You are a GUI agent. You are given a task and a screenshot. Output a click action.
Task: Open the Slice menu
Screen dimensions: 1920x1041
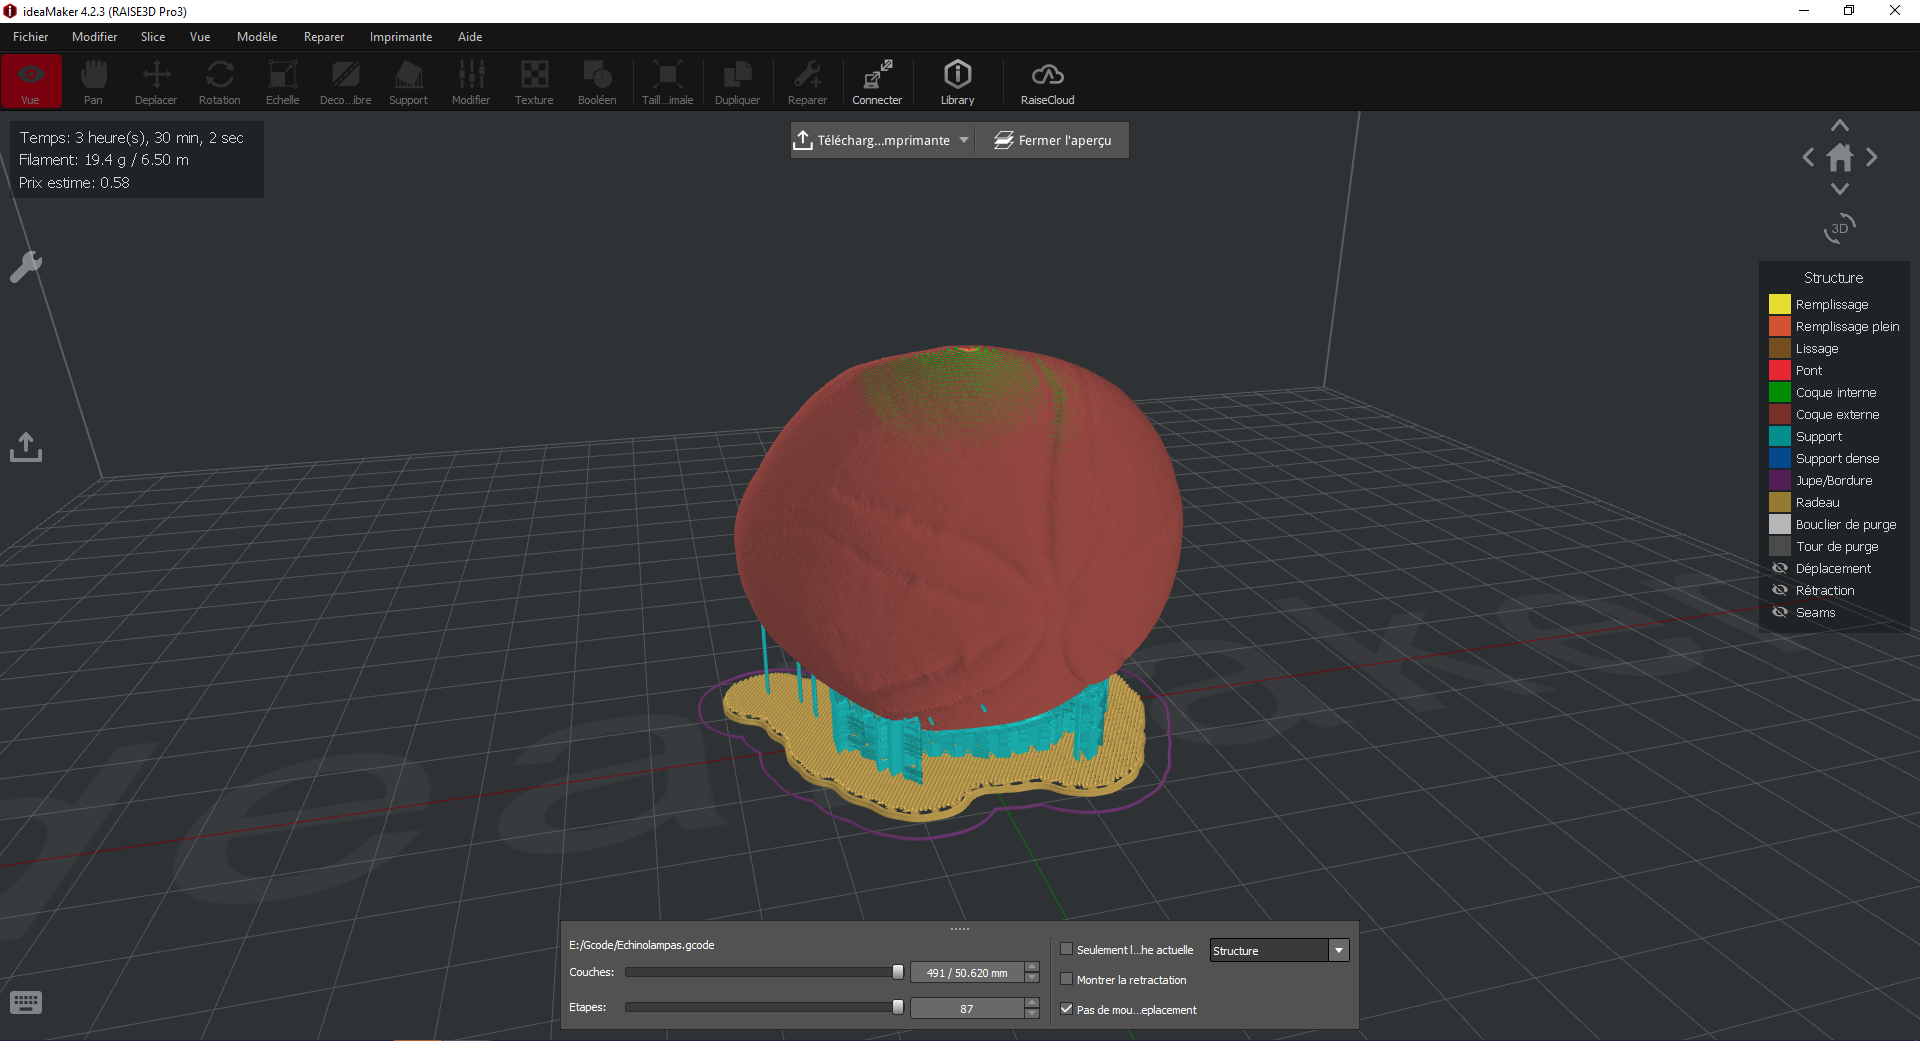153,37
